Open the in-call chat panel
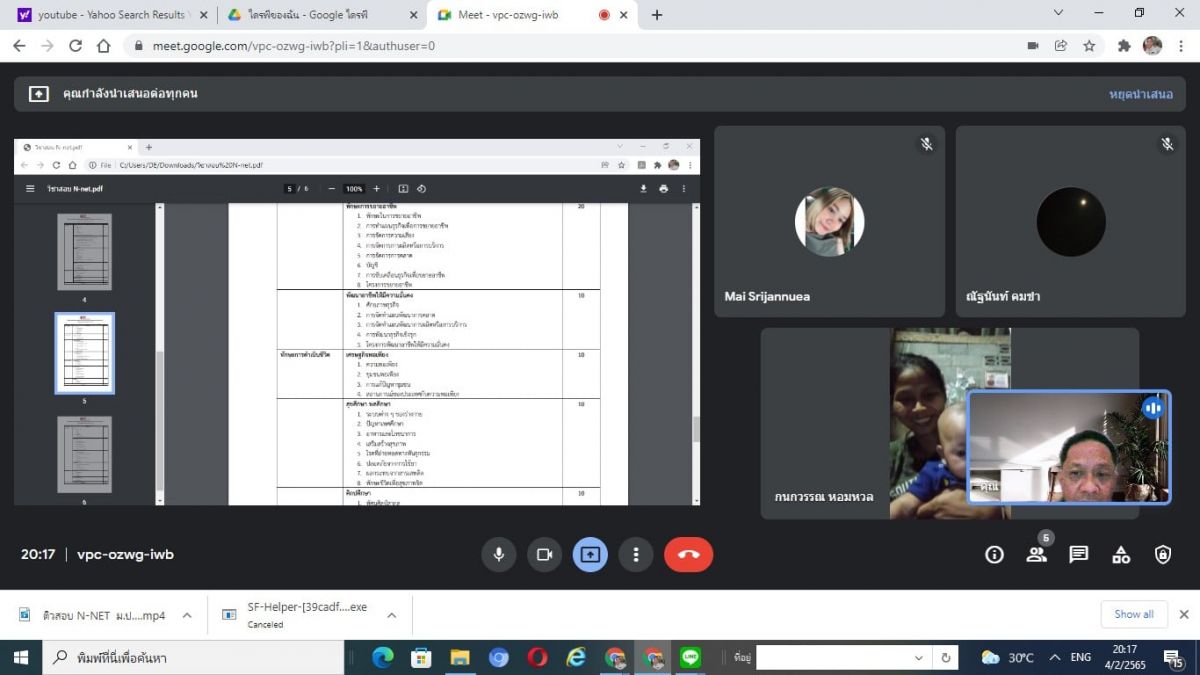 [1078, 554]
